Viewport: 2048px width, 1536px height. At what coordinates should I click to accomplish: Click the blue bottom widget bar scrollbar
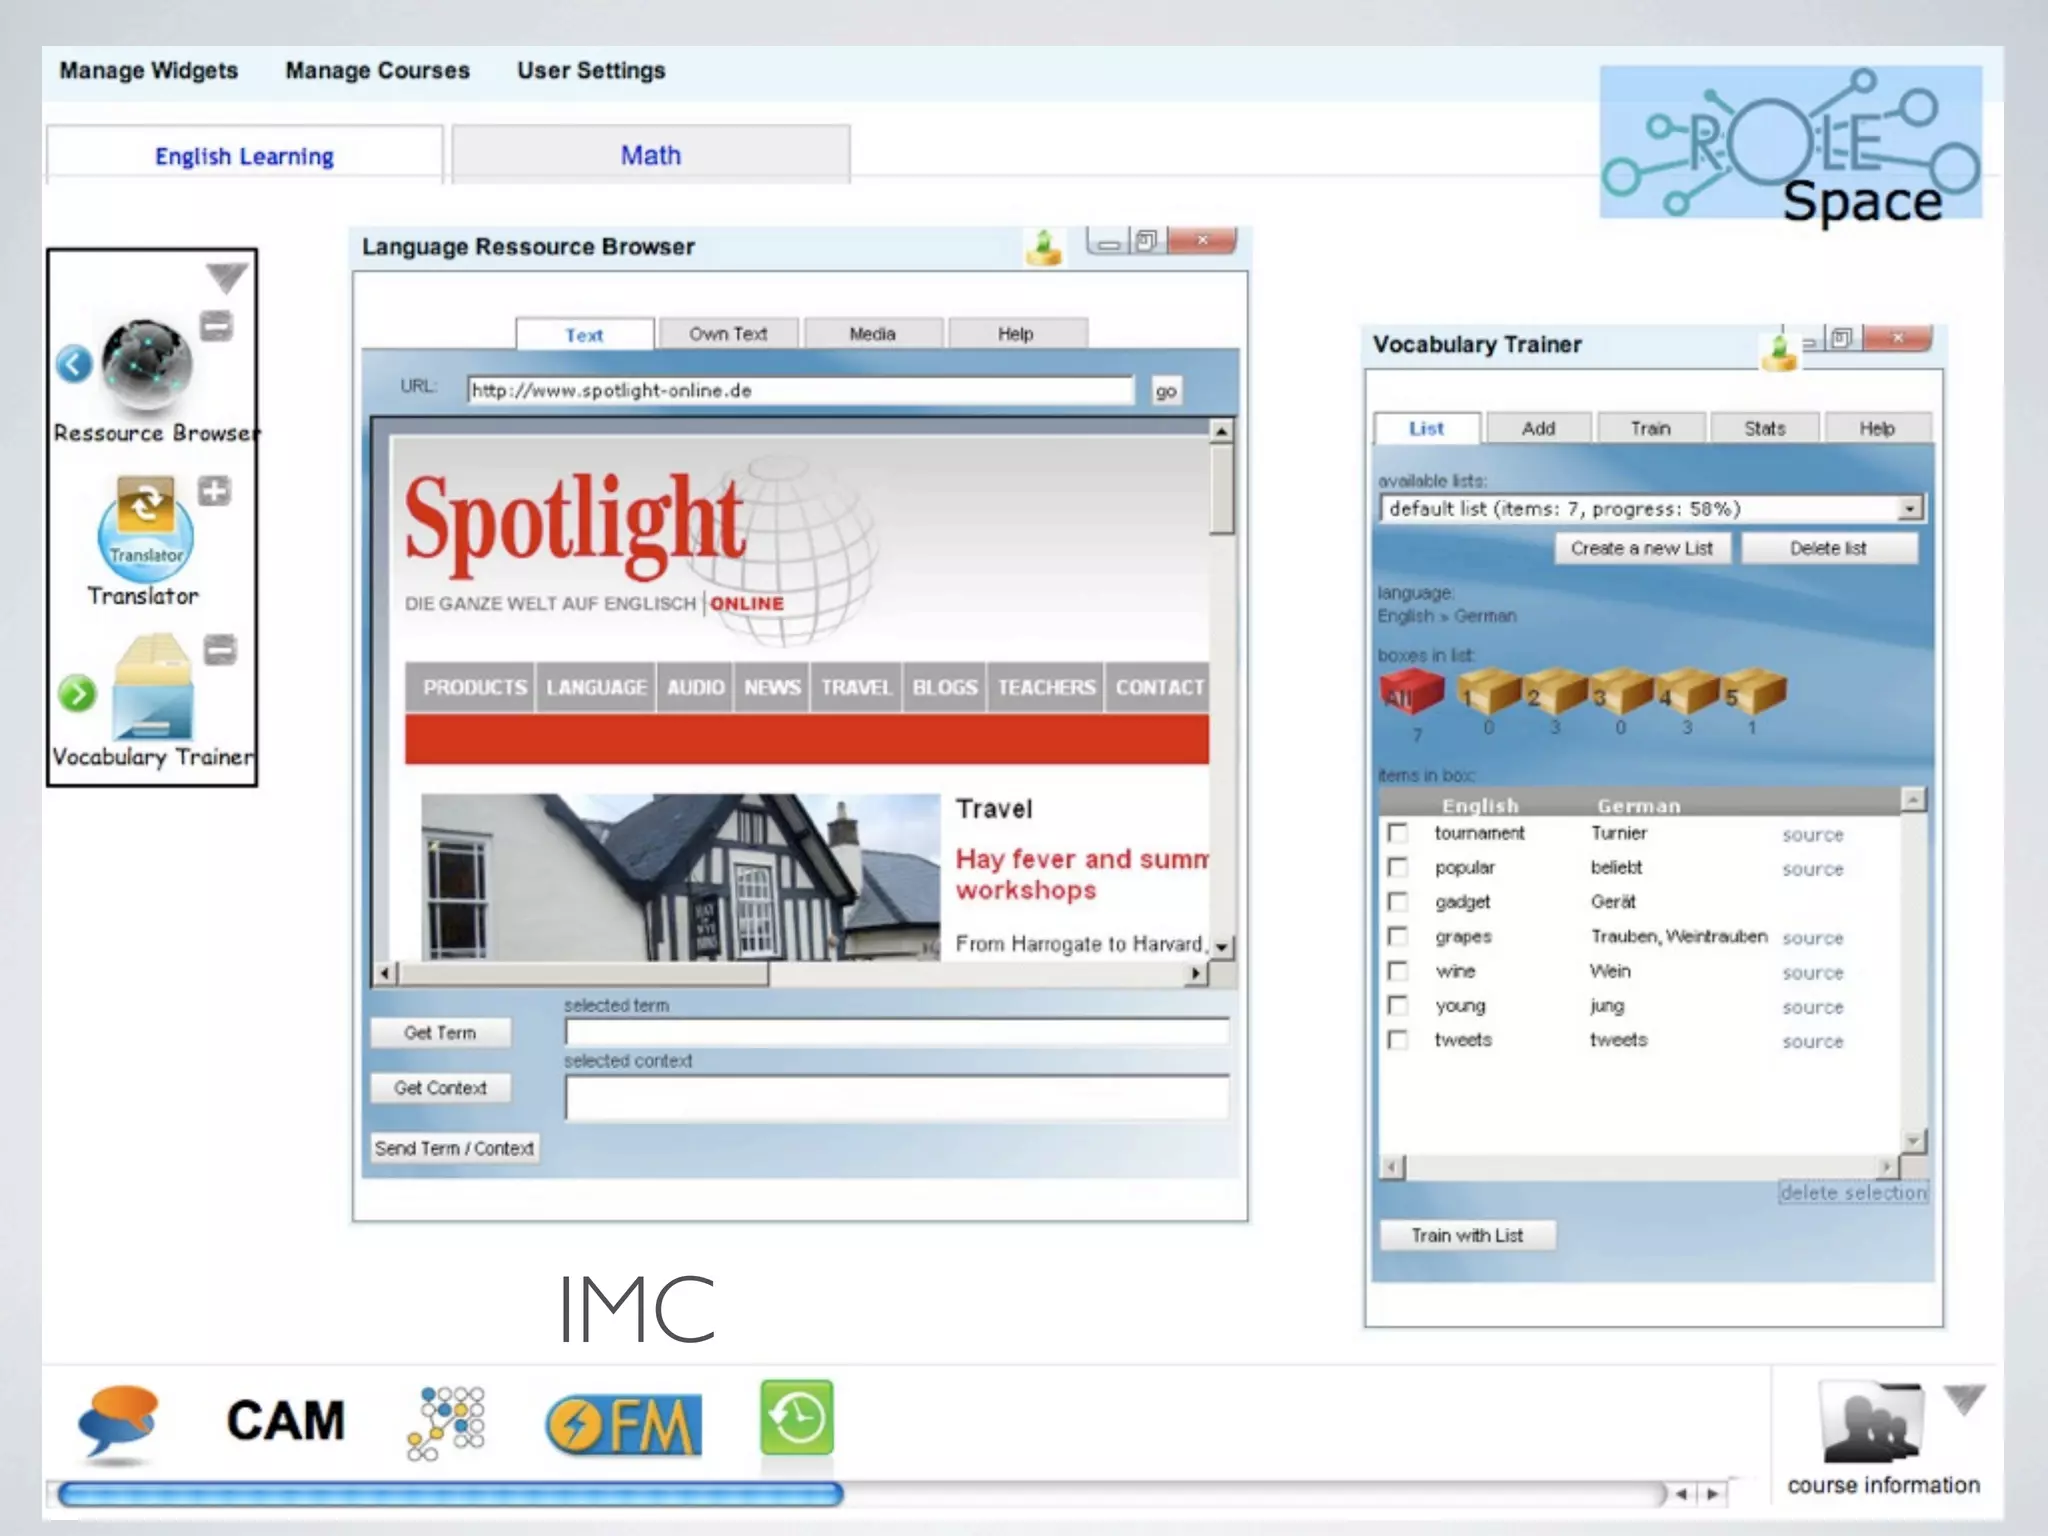pyautogui.click(x=450, y=1495)
